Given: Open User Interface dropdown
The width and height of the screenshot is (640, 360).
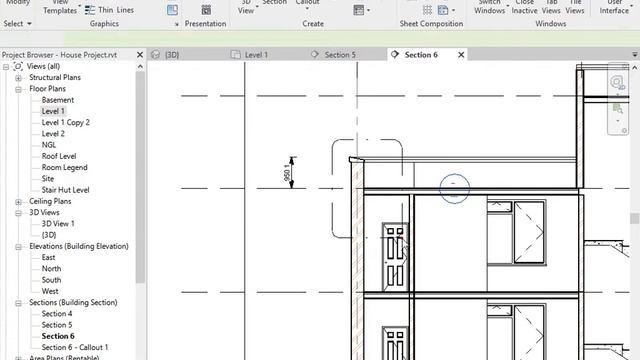Looking at the screenshot, I should (615, 7).
